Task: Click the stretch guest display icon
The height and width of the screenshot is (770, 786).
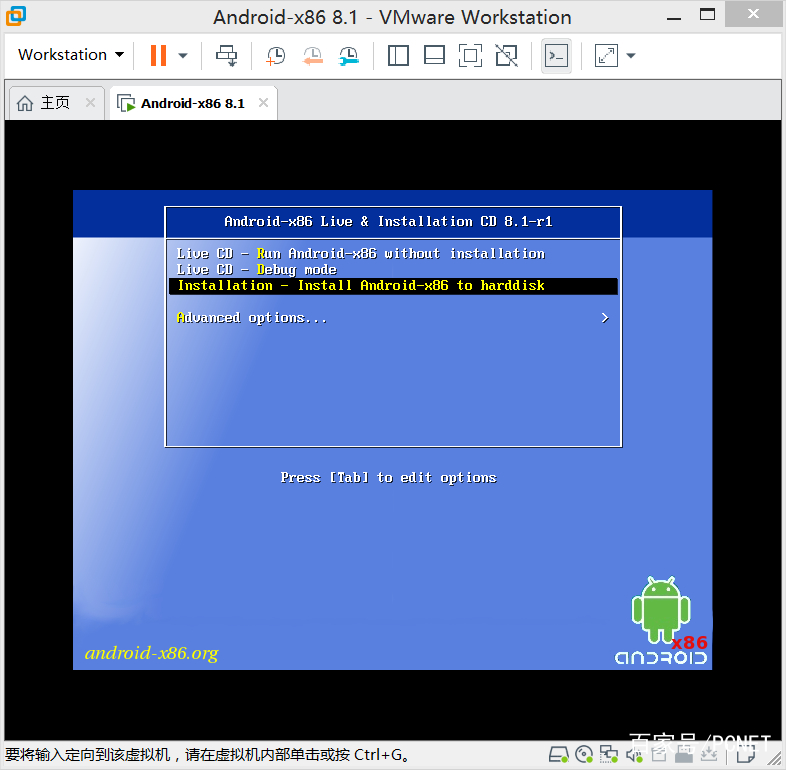Action: coord(606,55)
